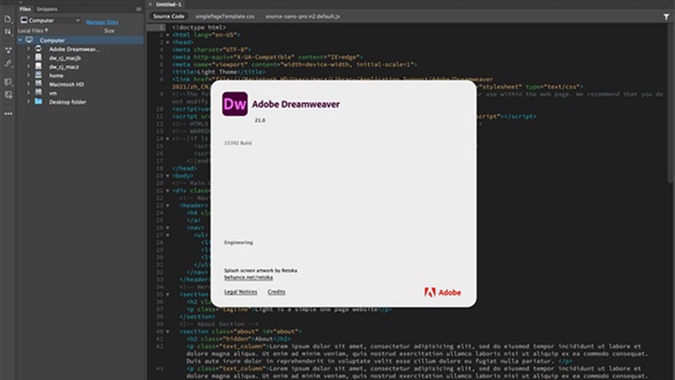Click the title tag on line 7
This screenshot has height=380, width=675.
point(219,72)
